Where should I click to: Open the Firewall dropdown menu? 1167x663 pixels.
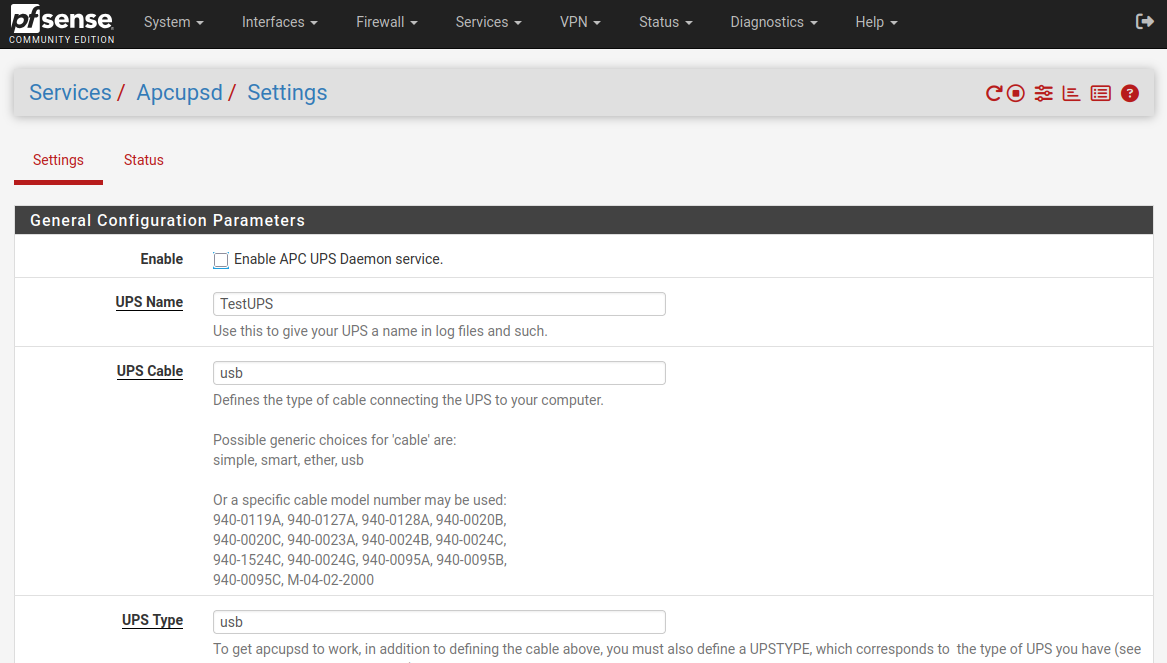point(386,22)
